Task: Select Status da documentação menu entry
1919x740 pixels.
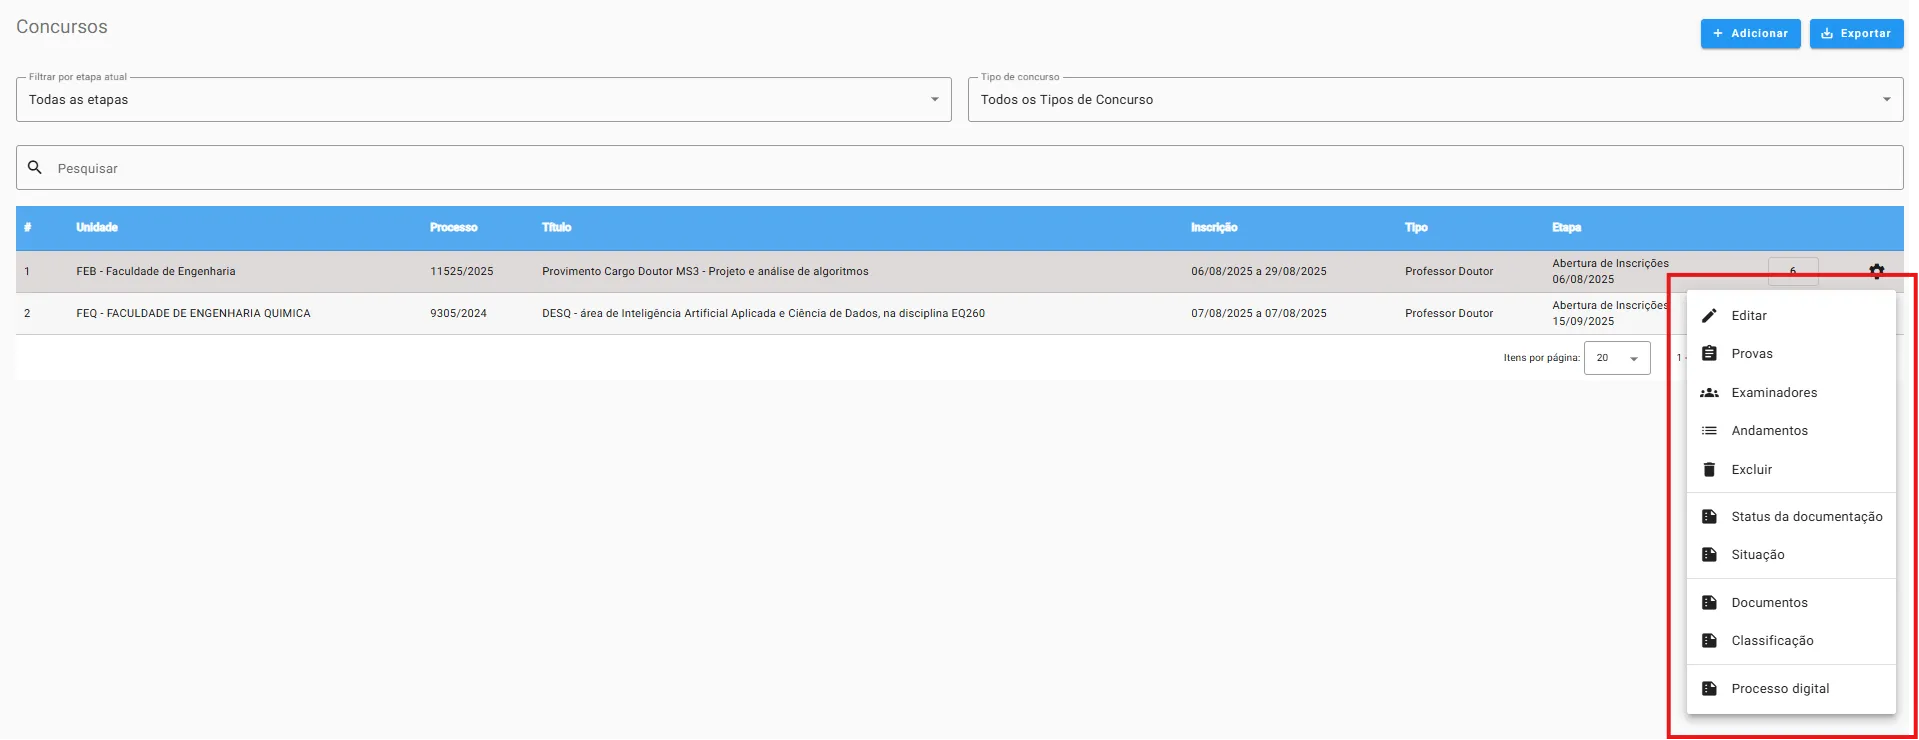Action: pyautogui.click(x=1805, y=517)
